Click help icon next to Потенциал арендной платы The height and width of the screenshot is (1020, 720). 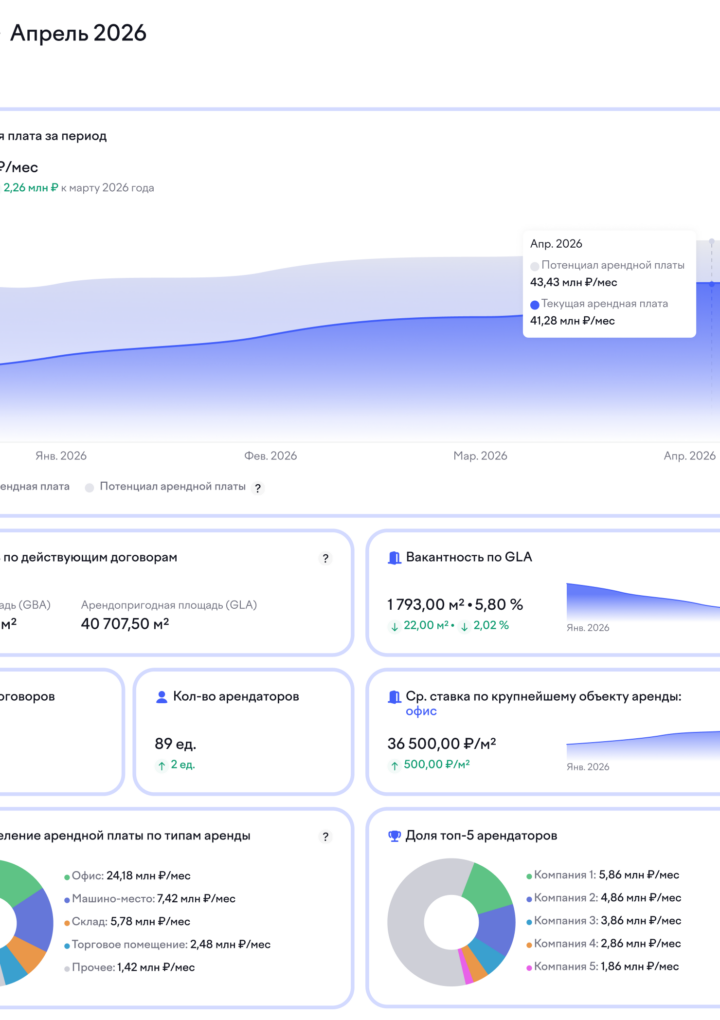pos(258,488)
